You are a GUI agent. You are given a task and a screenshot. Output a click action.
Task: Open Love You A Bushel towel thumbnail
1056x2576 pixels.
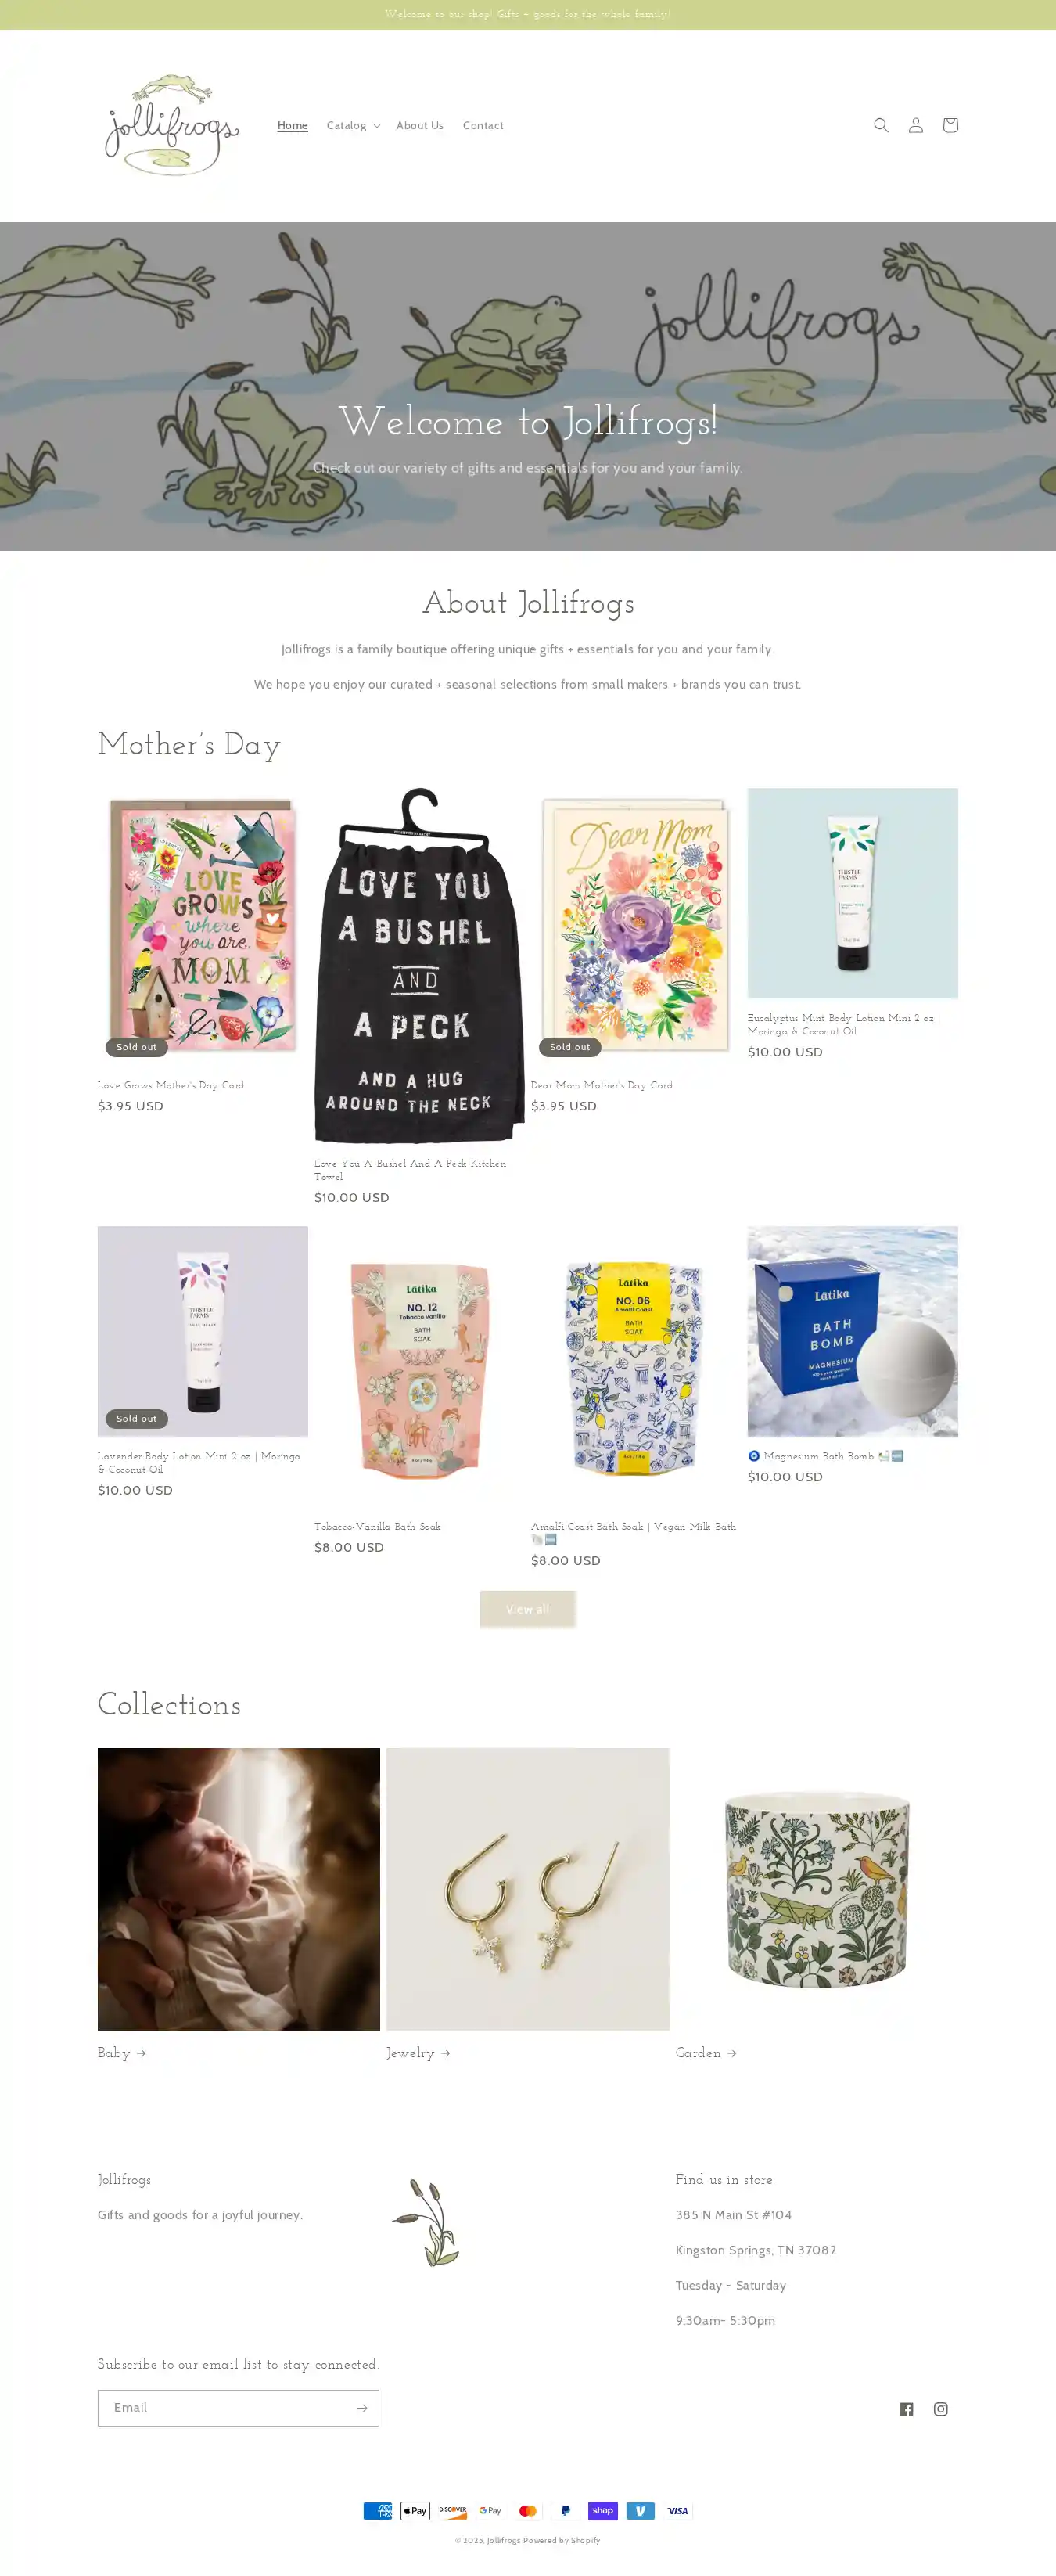point(419,965)
